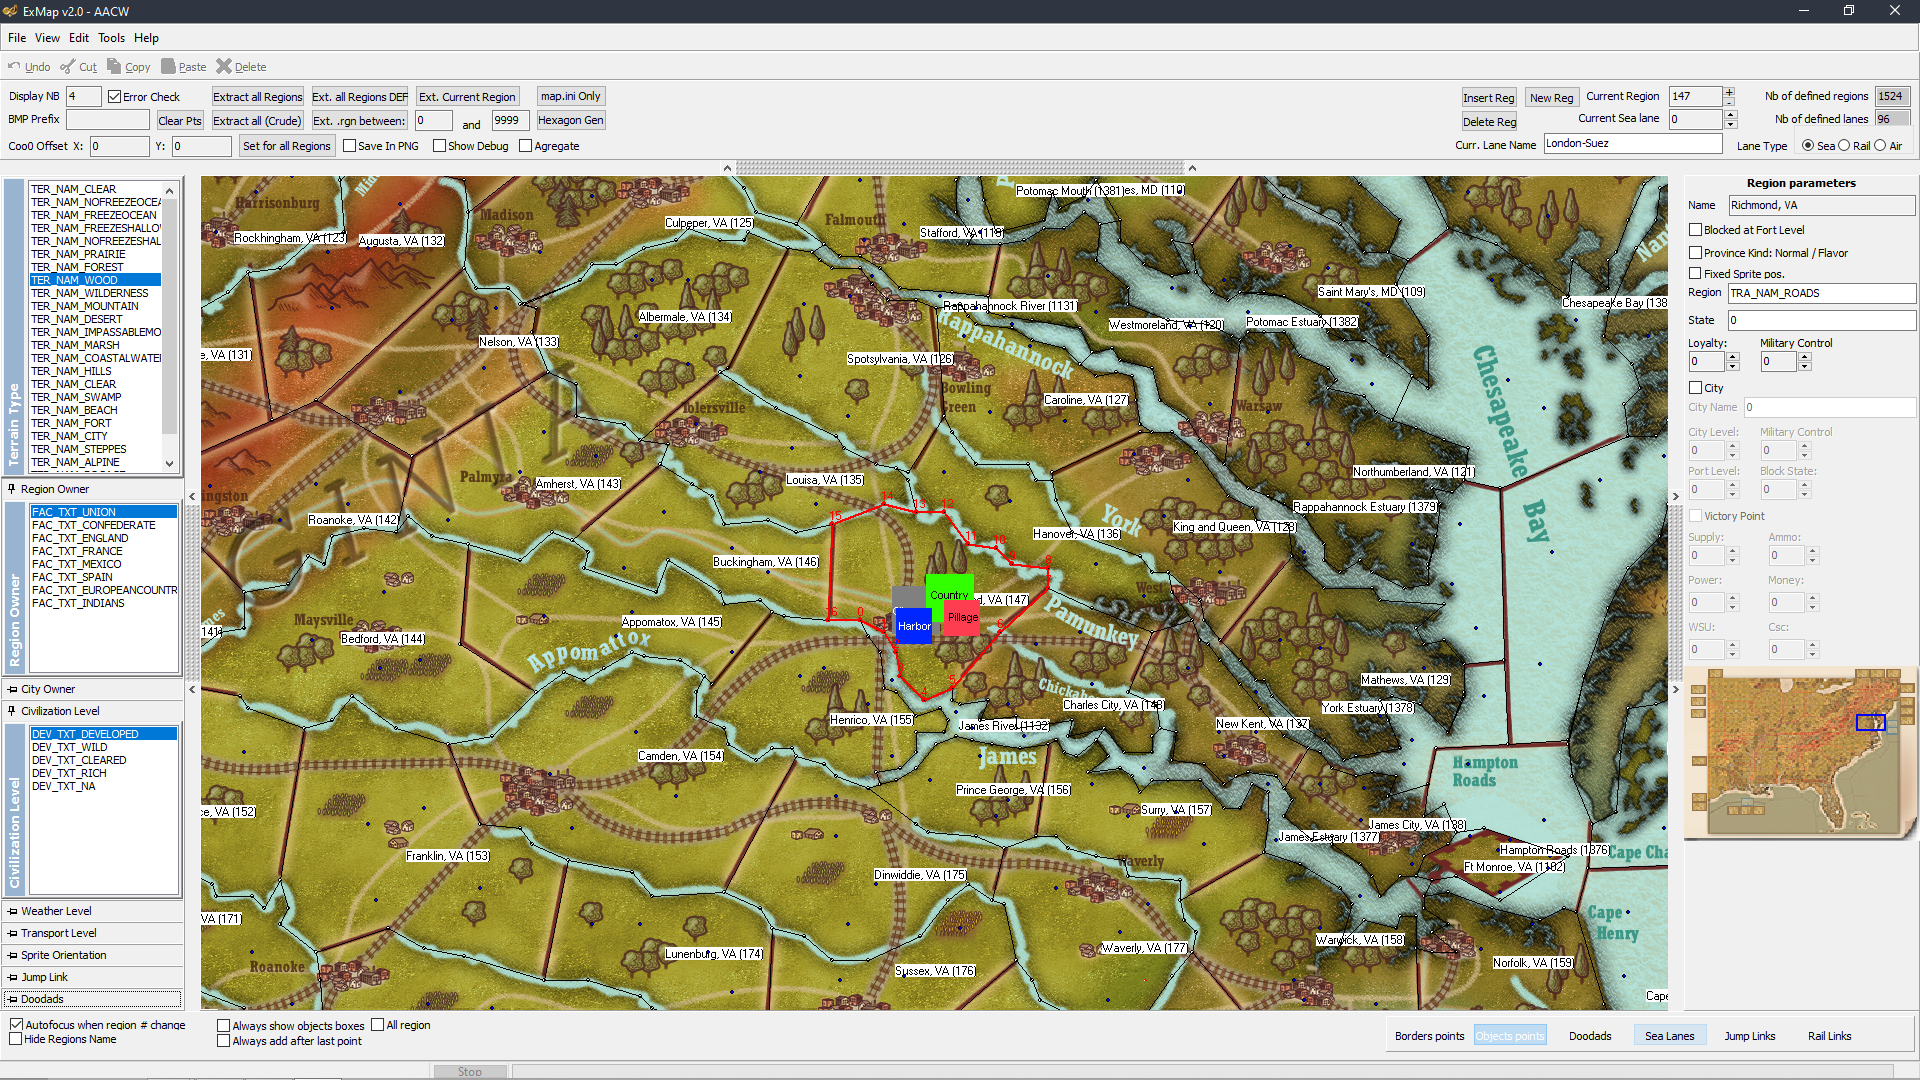Image resolution: width=1920 pixels, height=1080 pixels.
Task: Click the Hexagon Gen button
Action: 570,120
